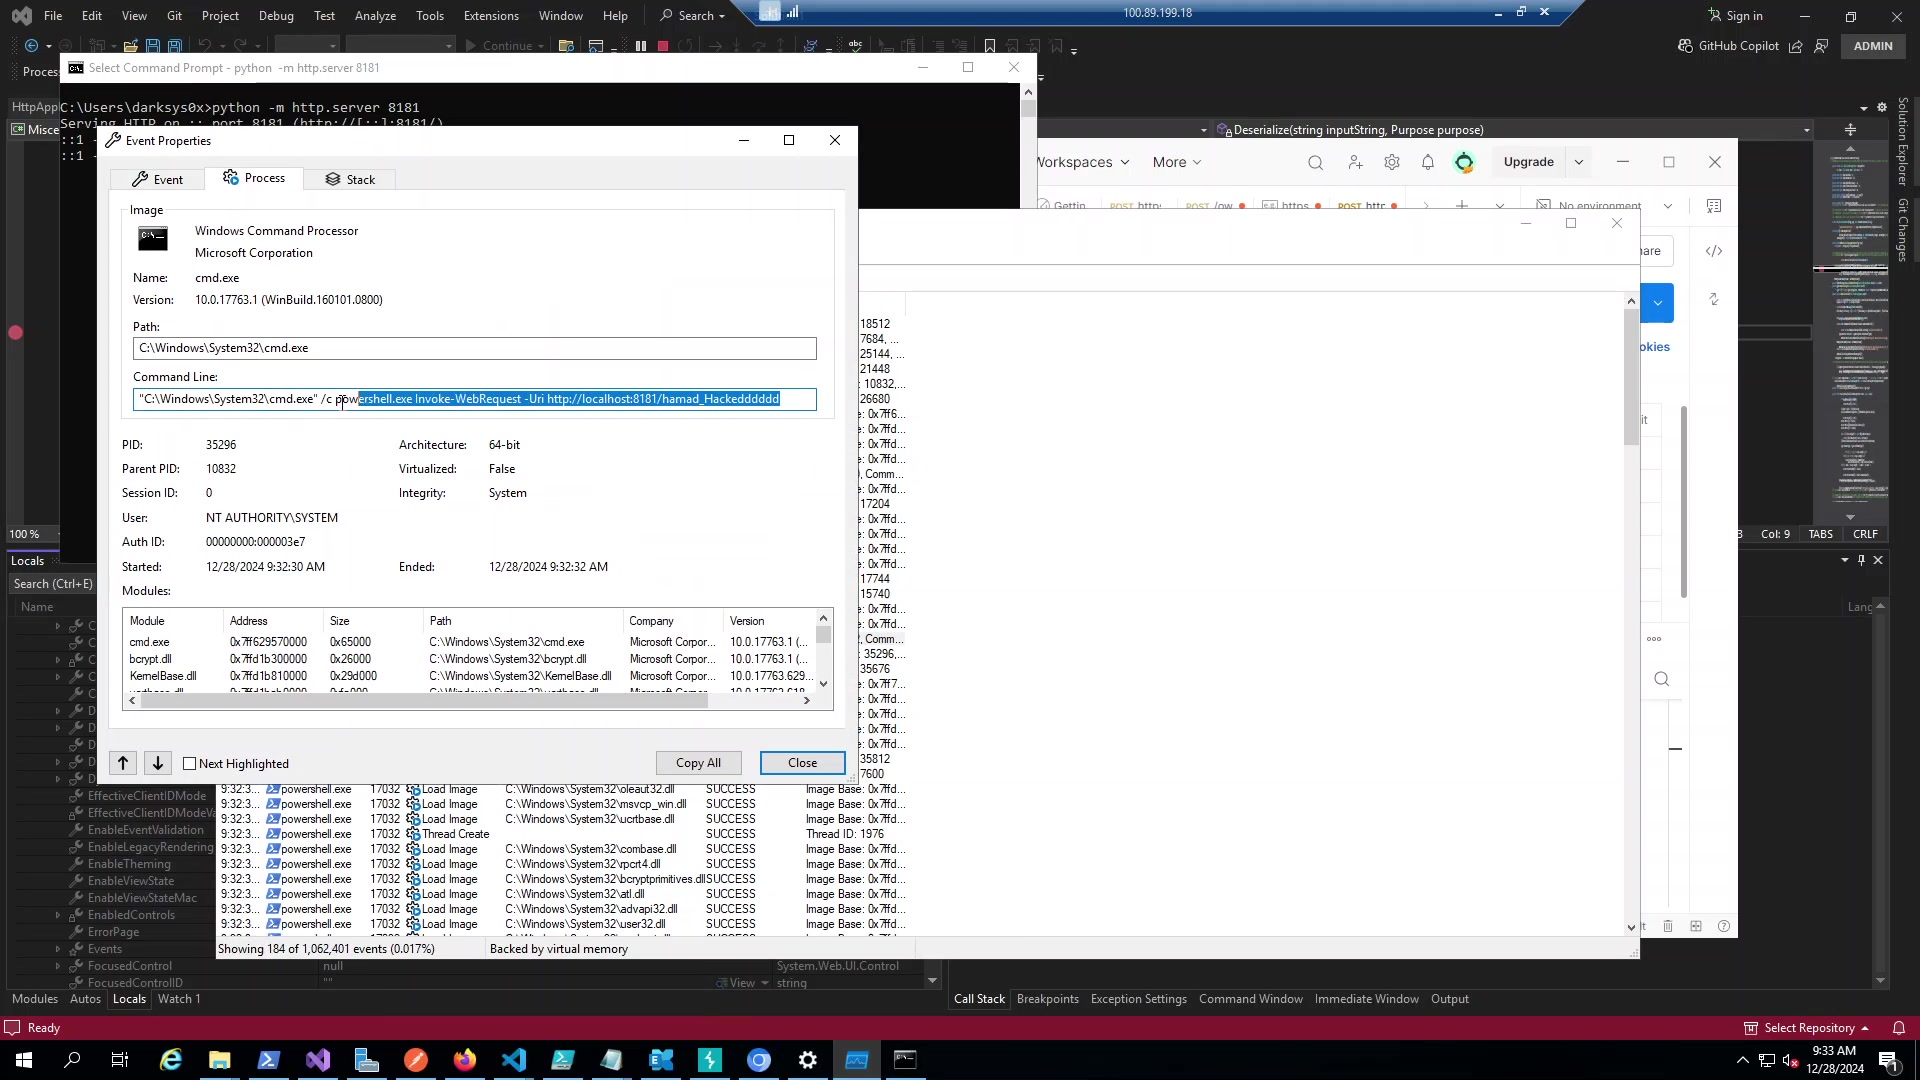Screen dimensions: 1920x1080
Task: Click the ADMIN button
Action: [x=1873, y=46]
